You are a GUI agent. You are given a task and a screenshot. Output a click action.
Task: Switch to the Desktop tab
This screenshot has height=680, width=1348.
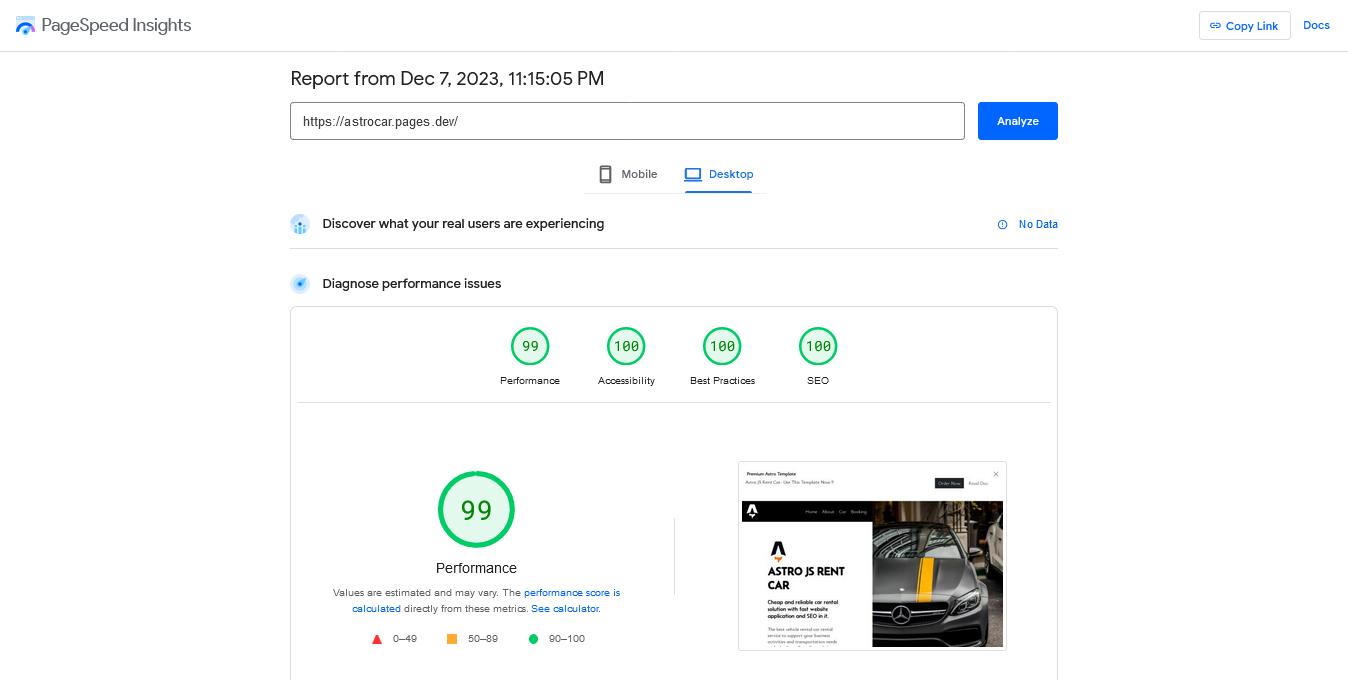click(719, 174)
